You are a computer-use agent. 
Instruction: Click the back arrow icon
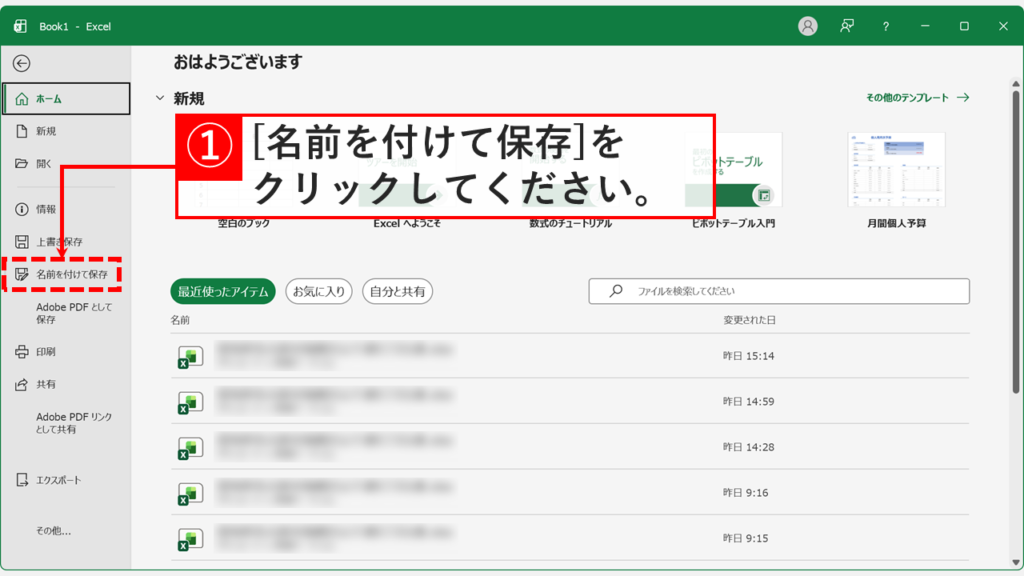coord(22,63)
